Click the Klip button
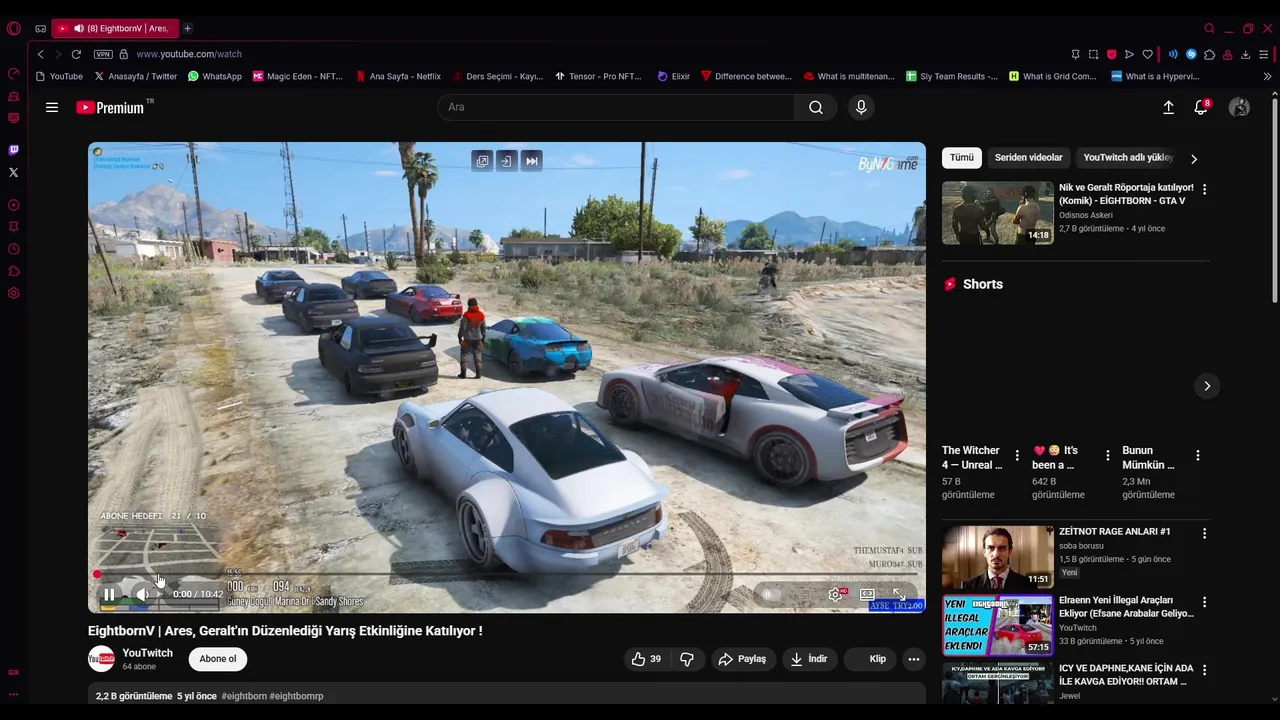Screen dimensions: 1280x720 871,659
